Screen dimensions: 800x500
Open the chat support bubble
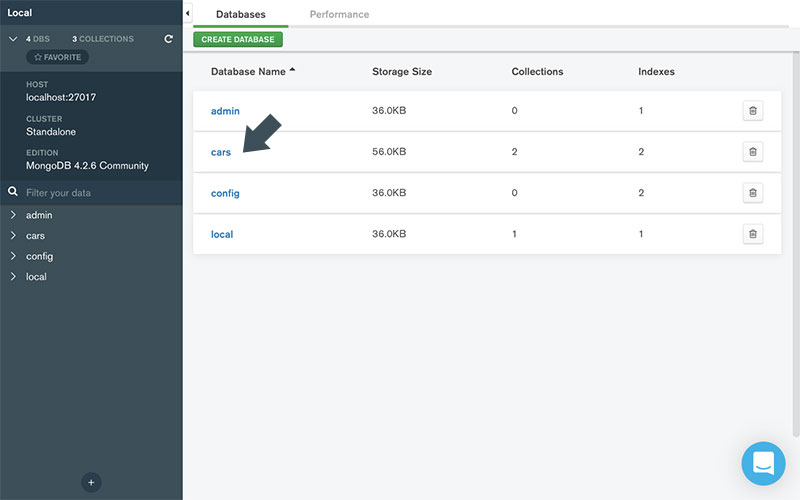coord(763,463)
